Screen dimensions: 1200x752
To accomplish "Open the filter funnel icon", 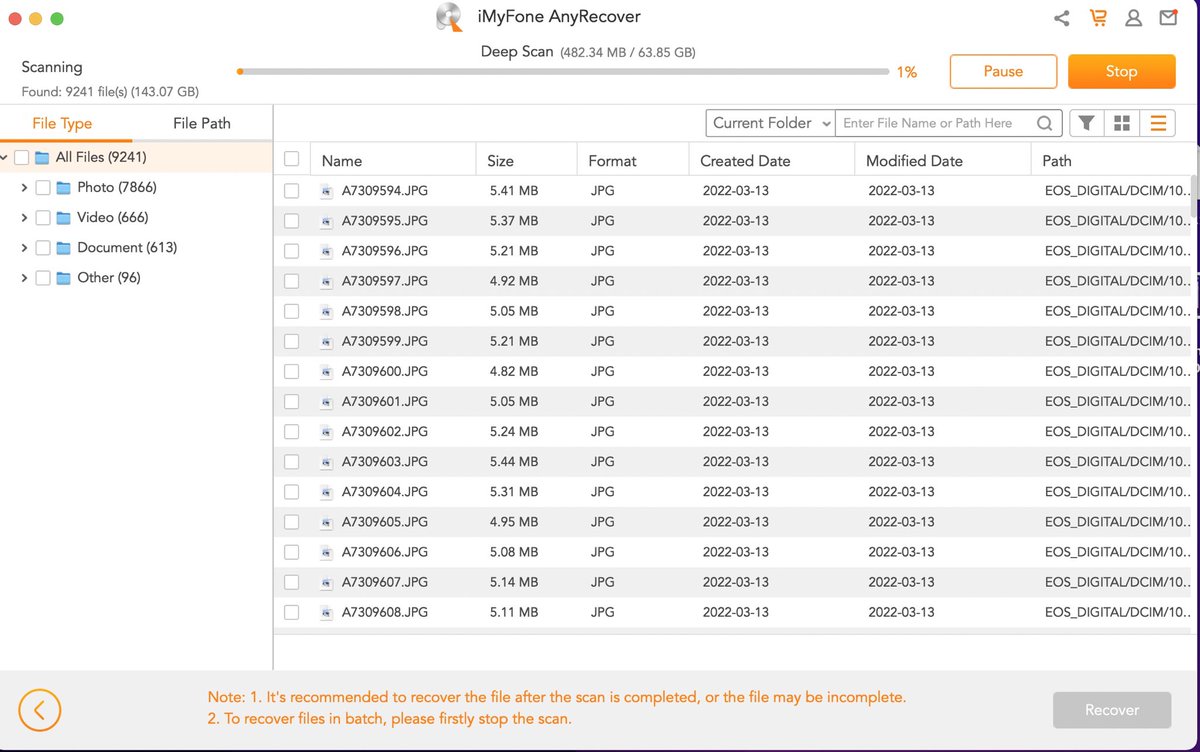I will [x=1086, y=123].
